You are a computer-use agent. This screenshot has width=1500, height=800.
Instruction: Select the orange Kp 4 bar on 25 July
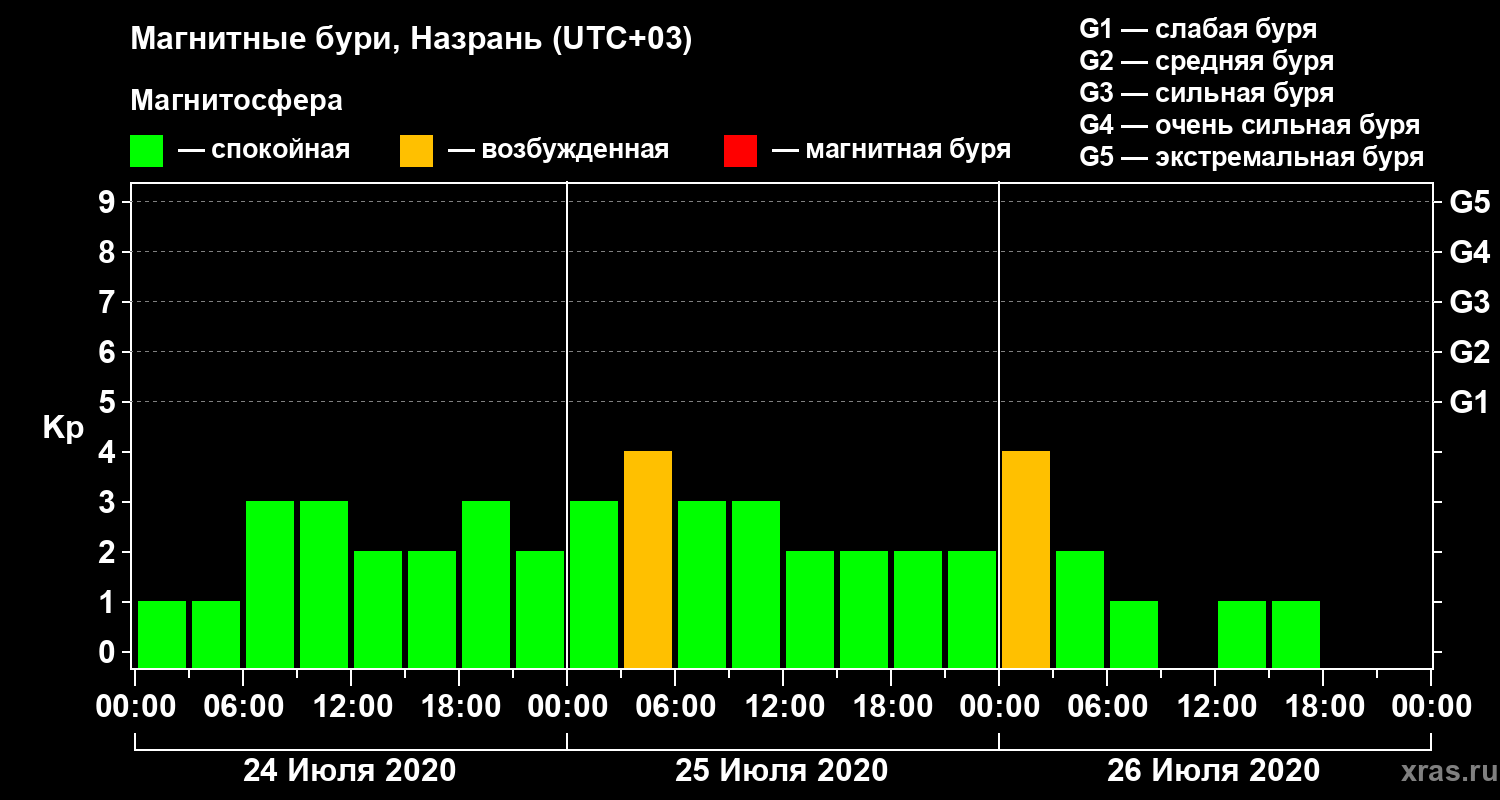click(x=648, y=559)
